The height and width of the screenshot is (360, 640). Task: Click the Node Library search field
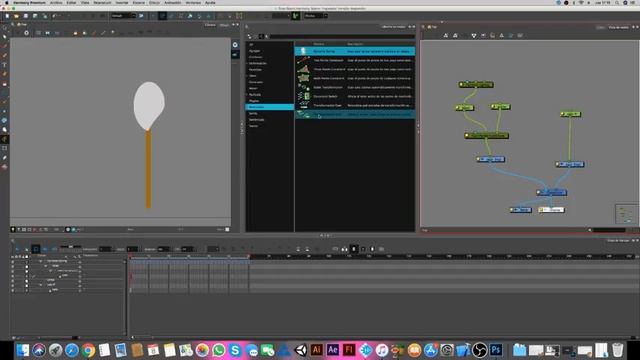pyautogui.click(x=341, y=36)
